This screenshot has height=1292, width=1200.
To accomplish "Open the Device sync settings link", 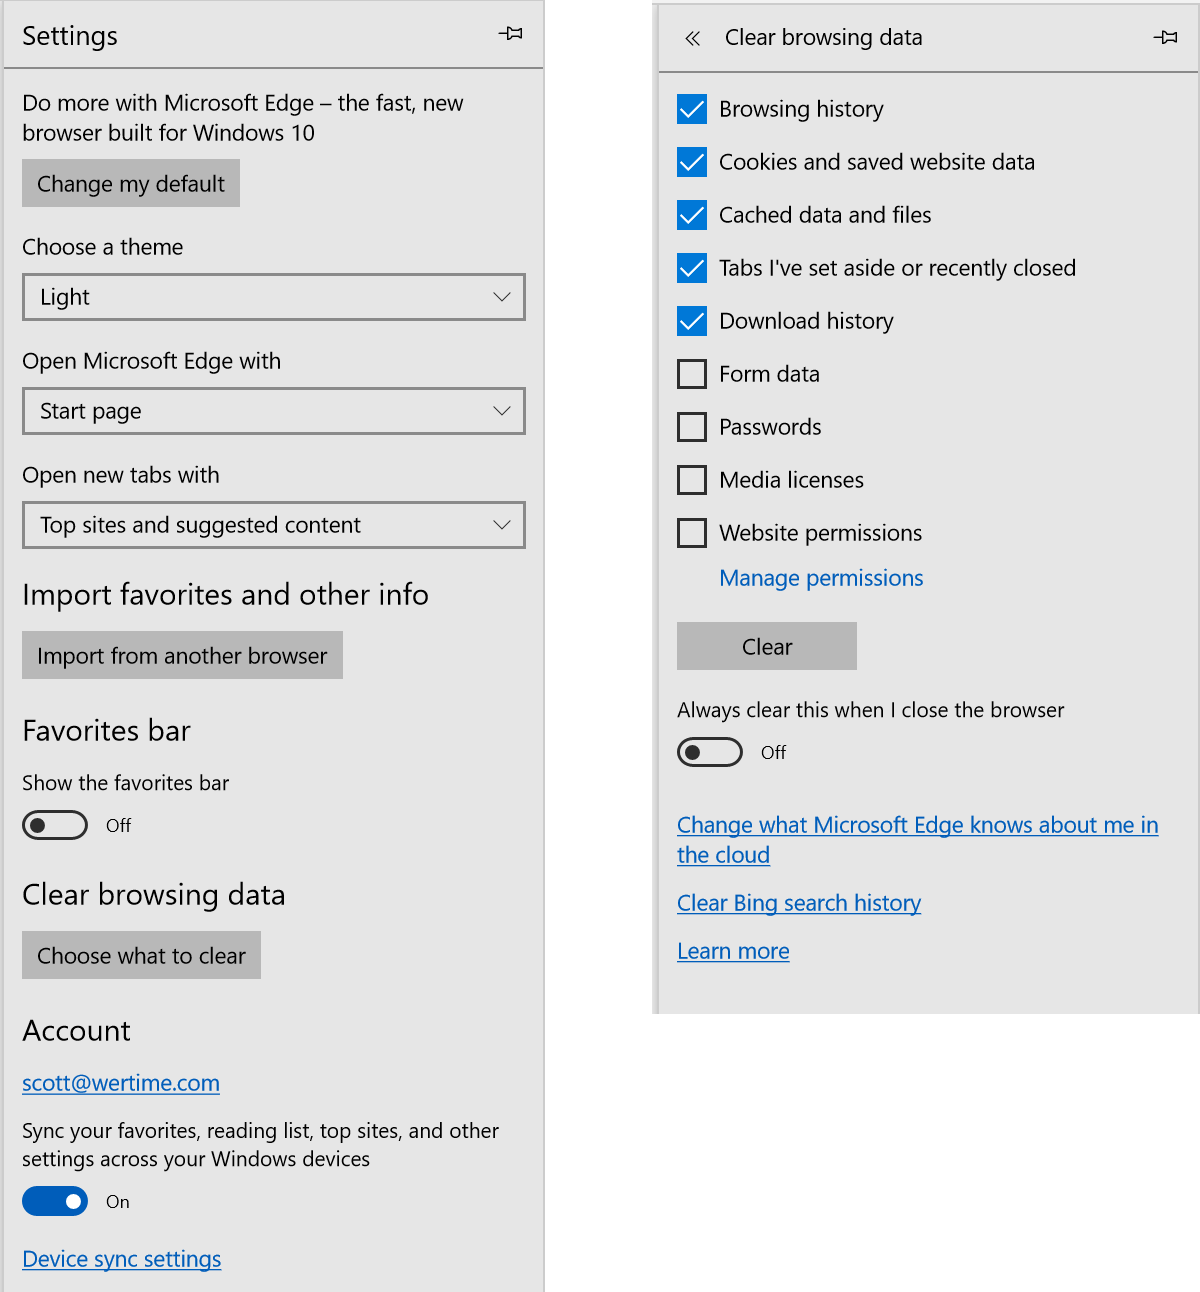I will point(122,1259).
